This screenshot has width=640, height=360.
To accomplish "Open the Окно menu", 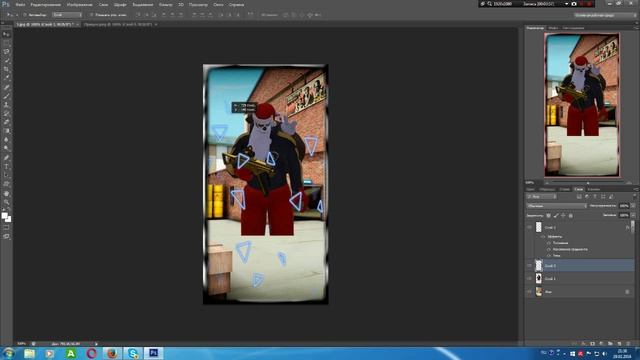I will 218,4.
